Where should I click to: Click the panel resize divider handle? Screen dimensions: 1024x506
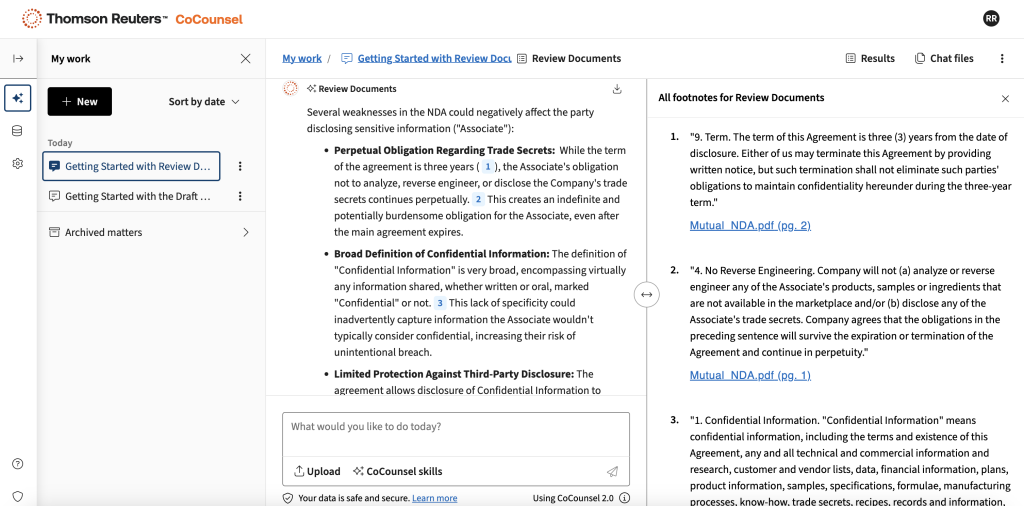[x=647, y=294]
